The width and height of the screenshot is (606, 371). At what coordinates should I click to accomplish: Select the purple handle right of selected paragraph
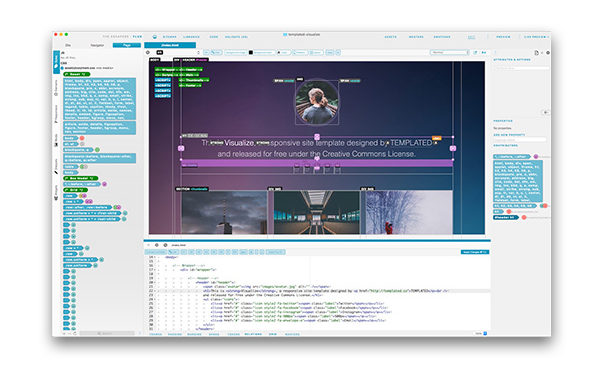pos(453,148)
